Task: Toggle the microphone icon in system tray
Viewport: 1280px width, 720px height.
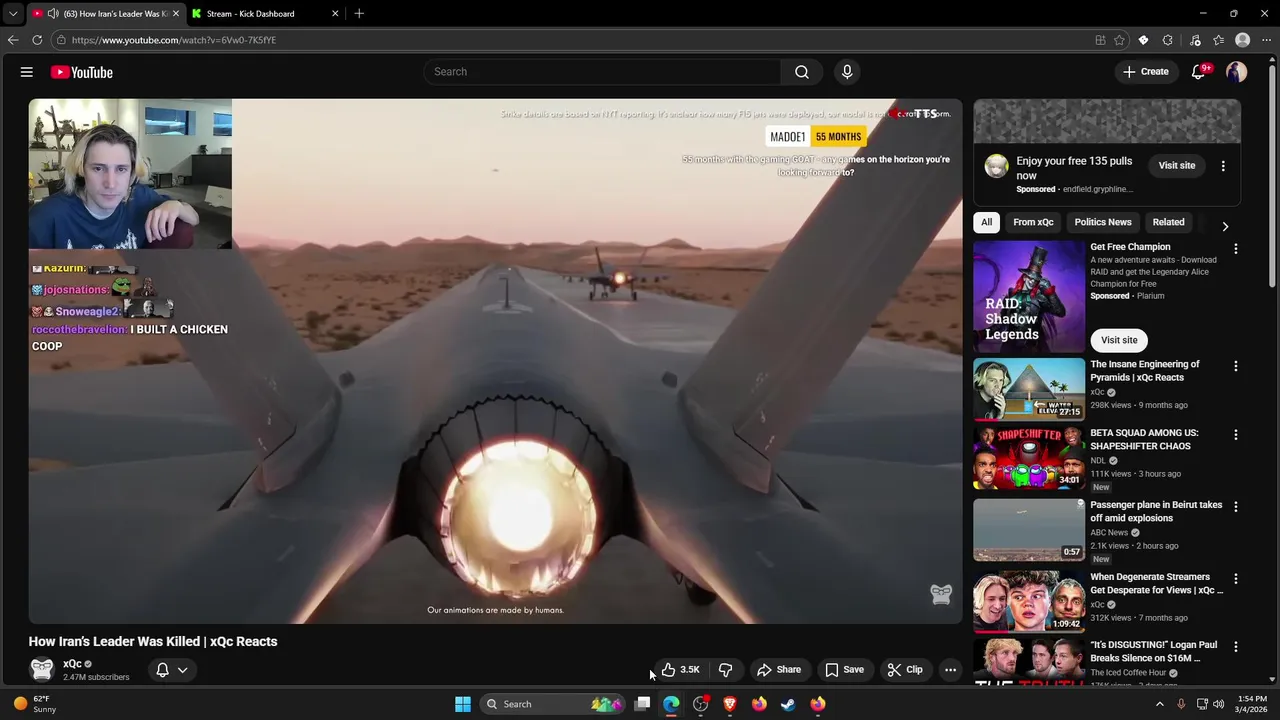Action: 1182,704
